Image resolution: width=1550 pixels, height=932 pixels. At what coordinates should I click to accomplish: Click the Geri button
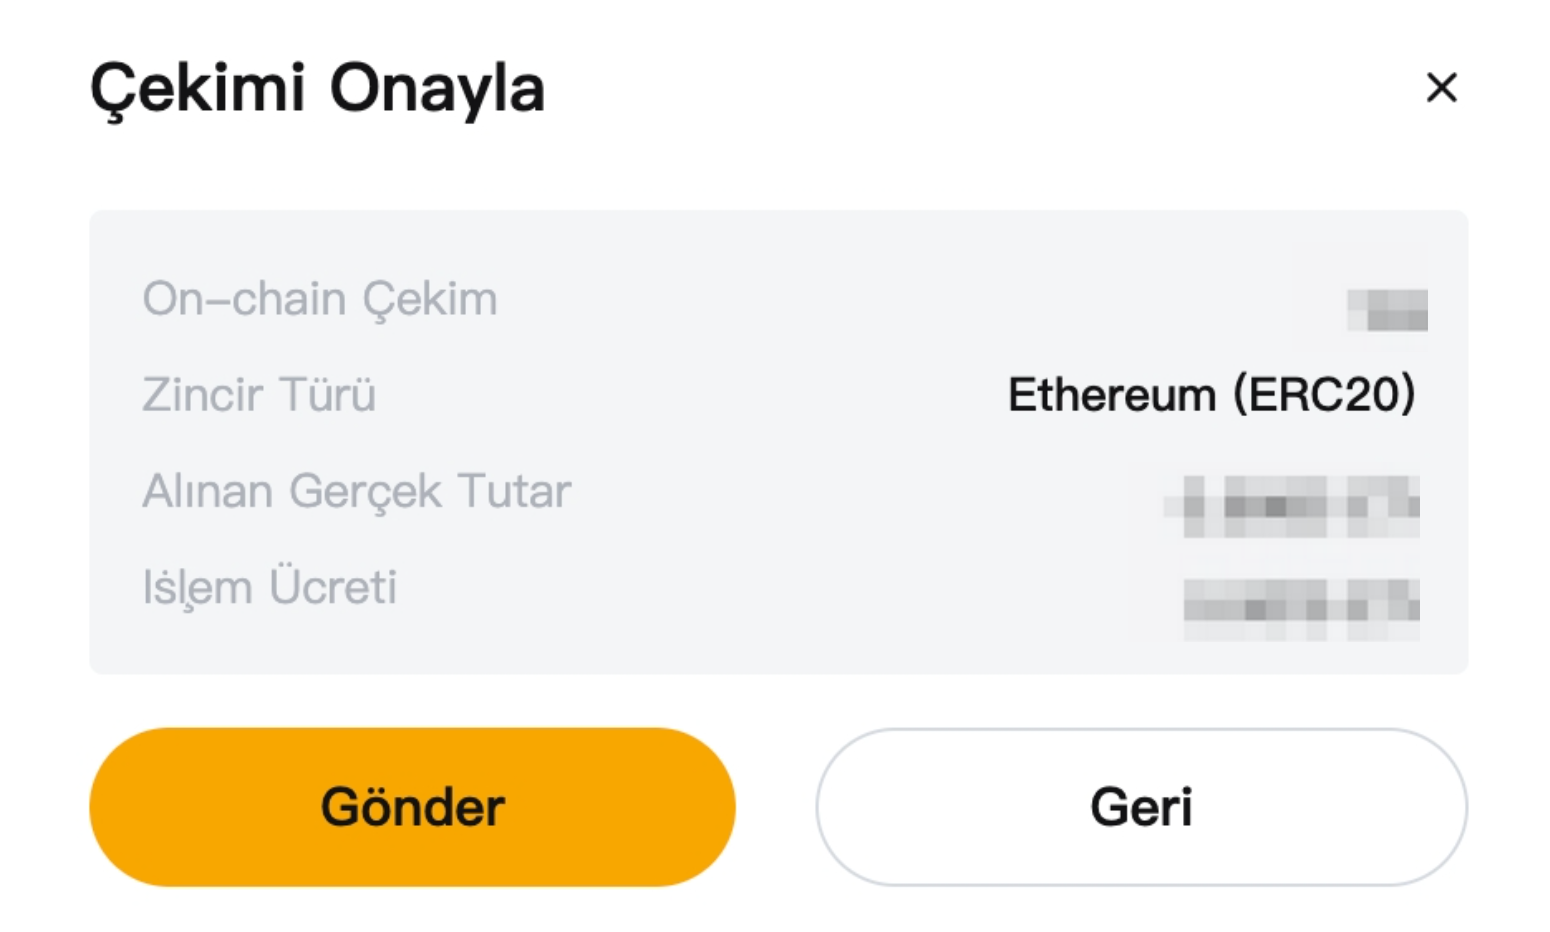pyautogui.click(x=1141, y=807)
